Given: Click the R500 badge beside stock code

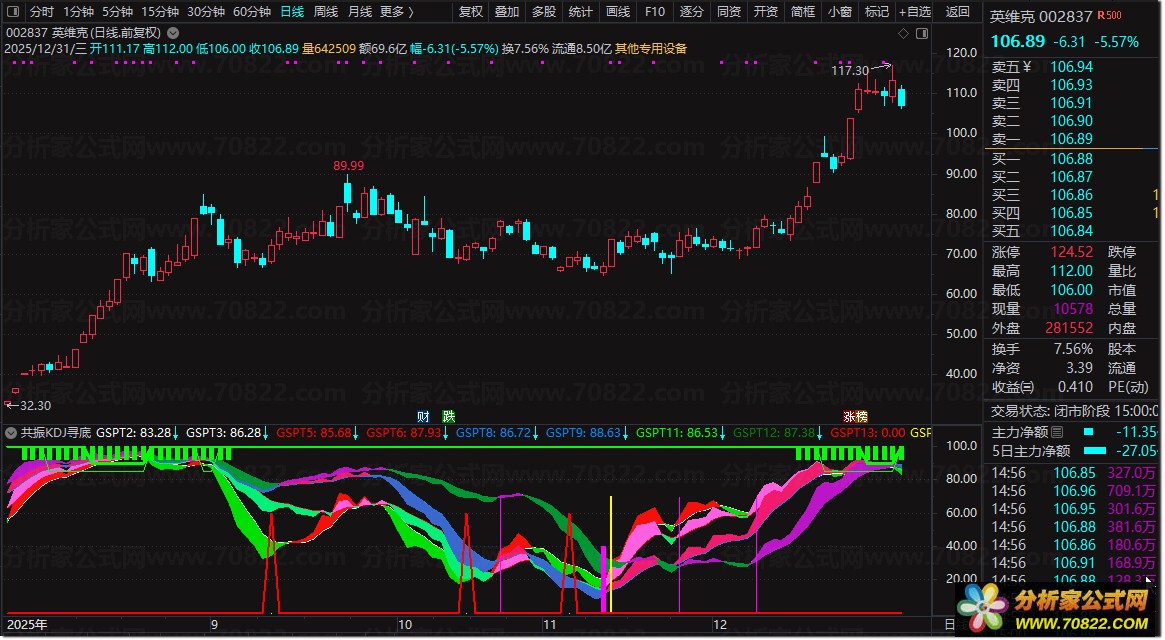Looking at the screenshot, I should click(1110, 15).
